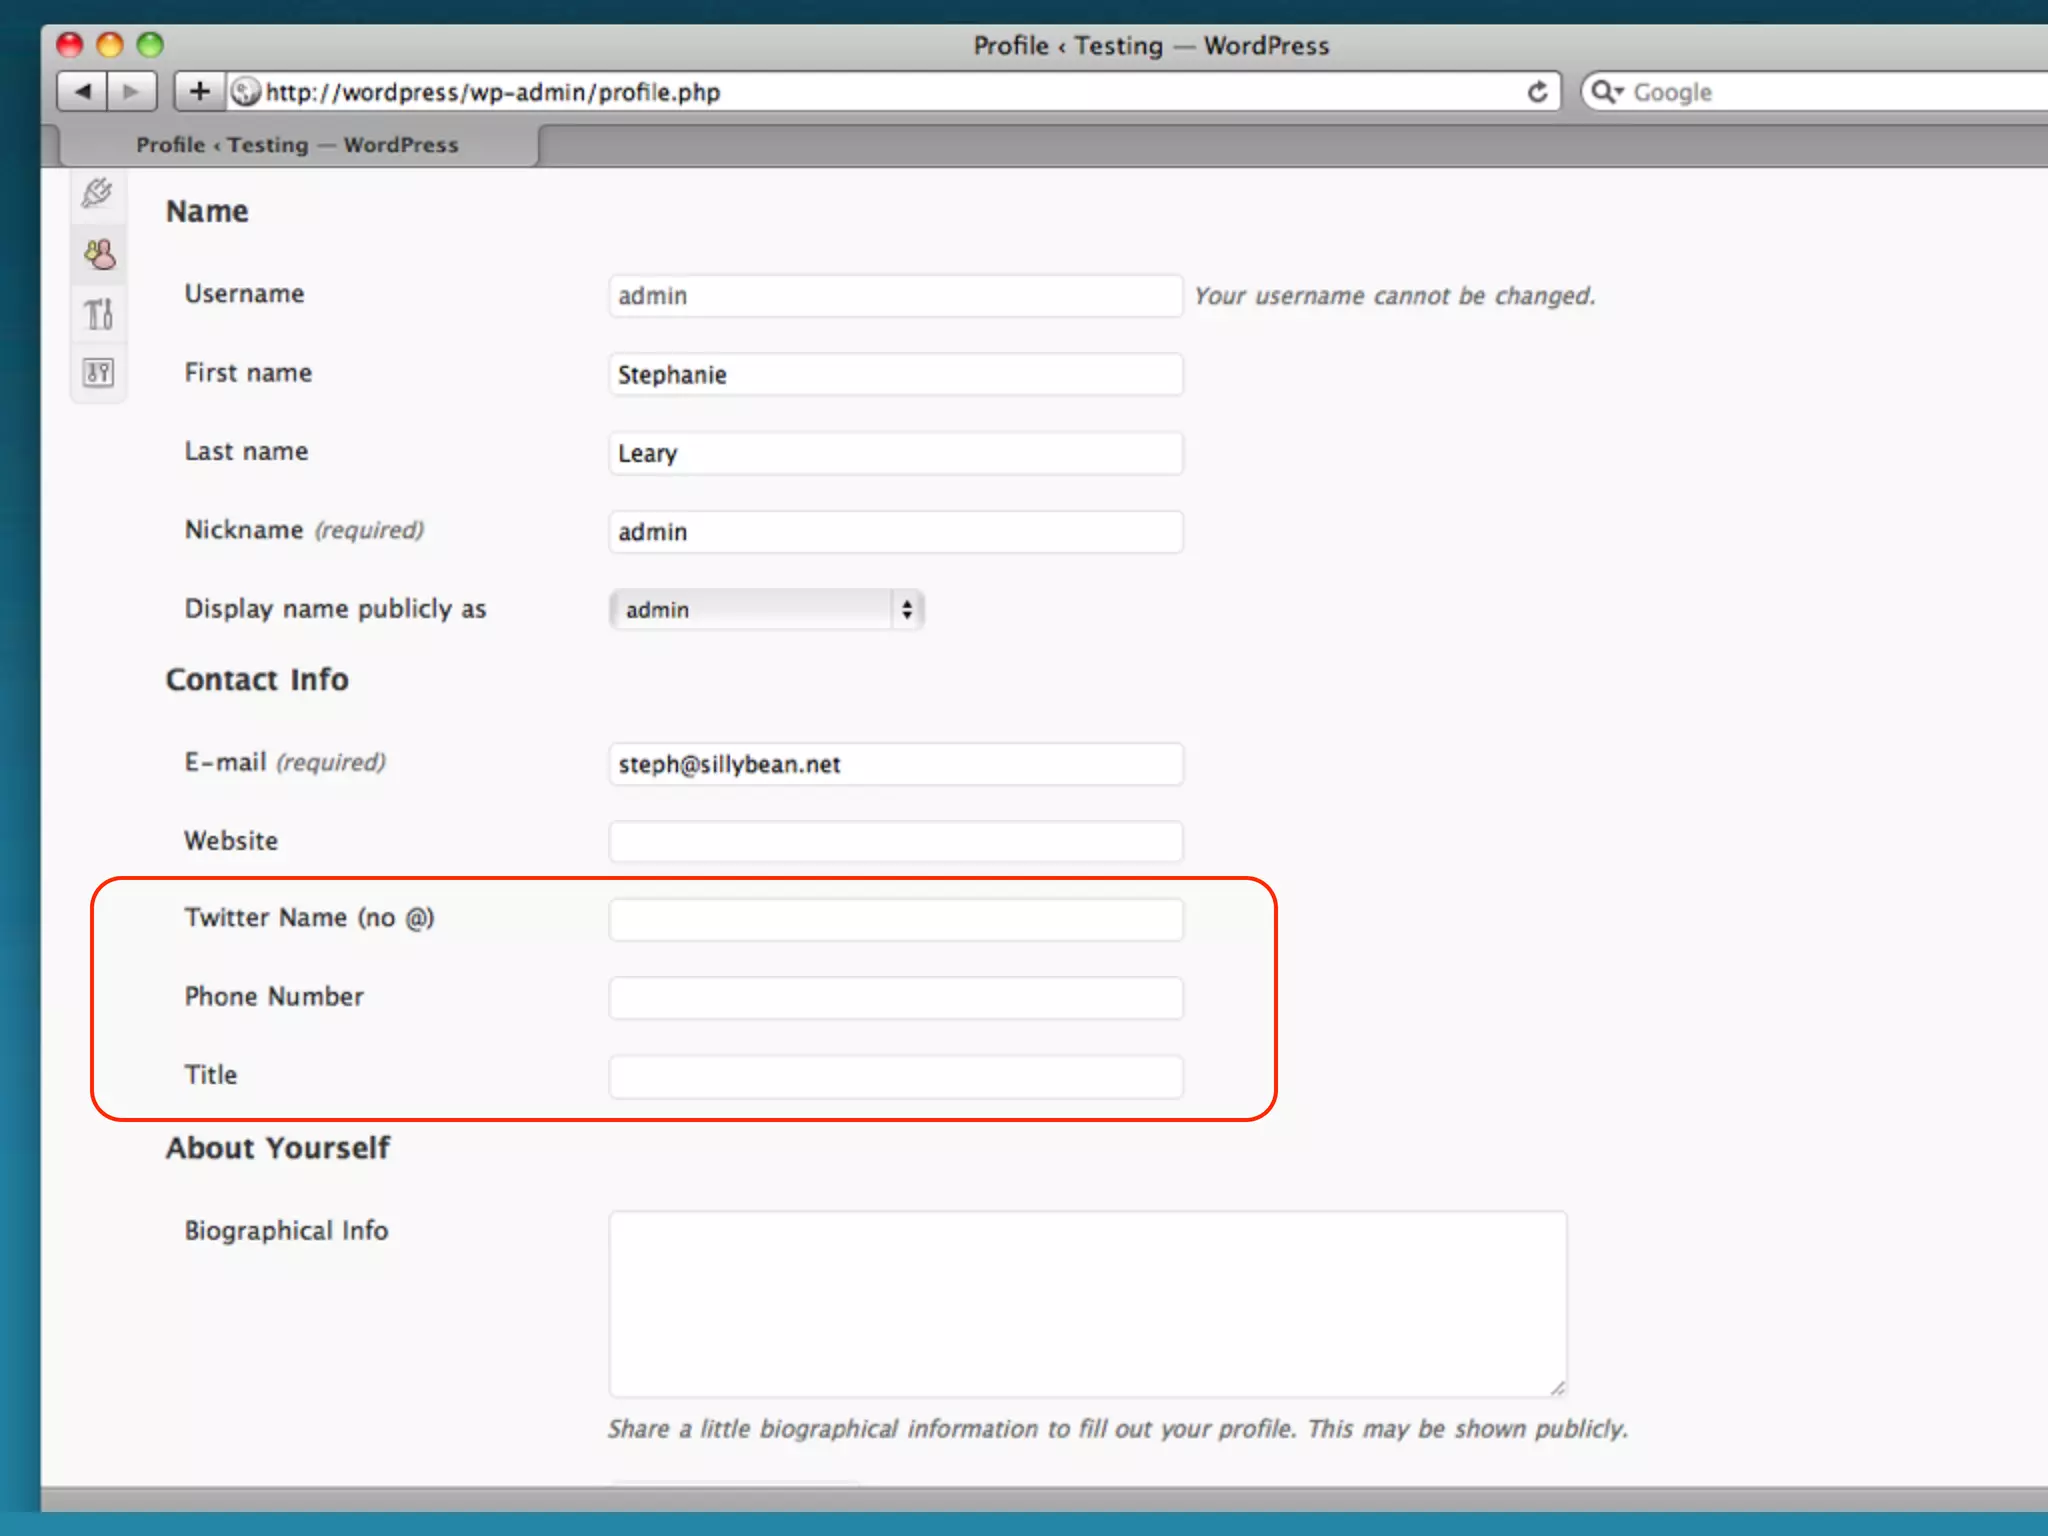Click the Google search magnifier icon
This screenshot has height=1536, width=2048.
(1605, 92)
